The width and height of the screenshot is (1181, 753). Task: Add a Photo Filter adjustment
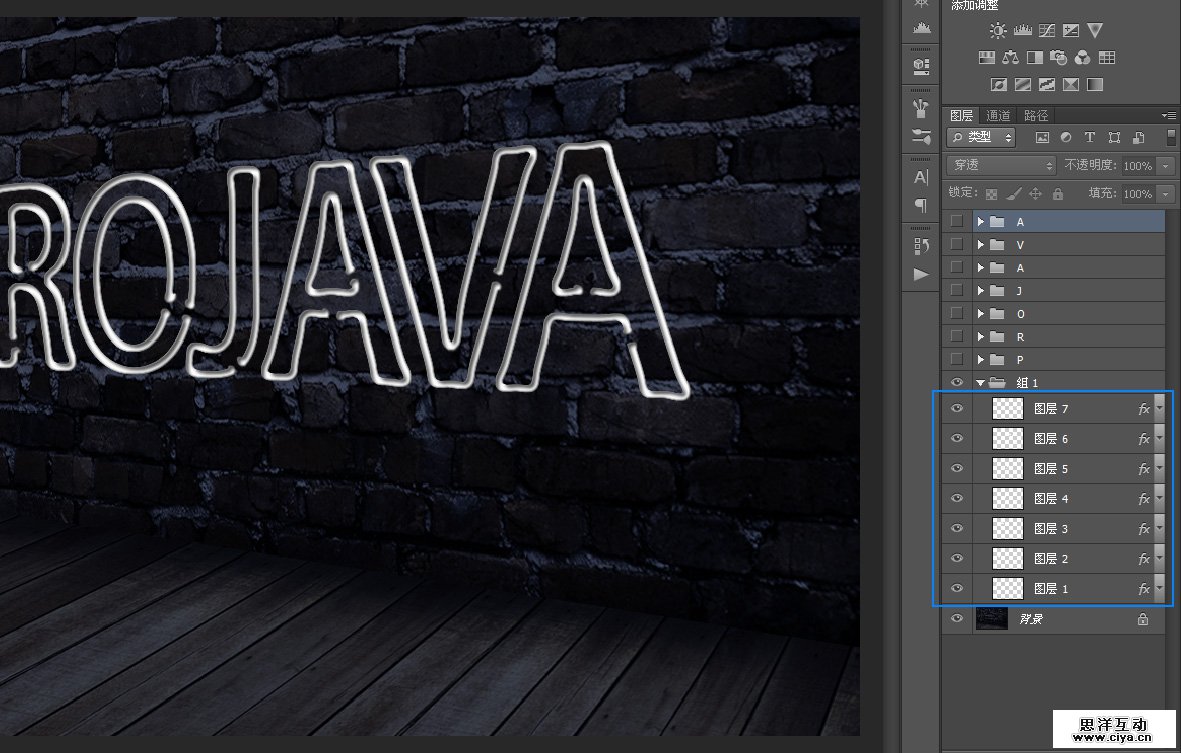click(1059, 58)
